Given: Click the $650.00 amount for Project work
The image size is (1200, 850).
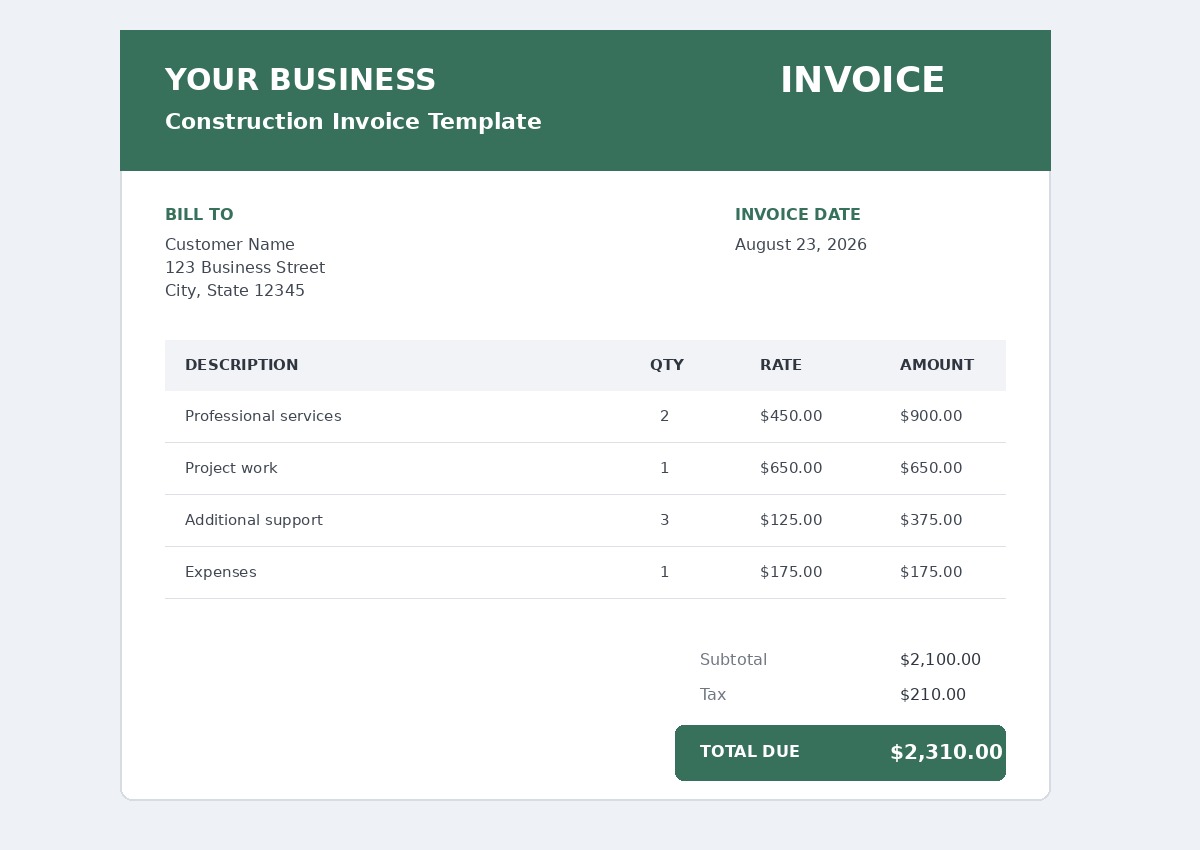Looking at the screenshot, I should 931,468.
